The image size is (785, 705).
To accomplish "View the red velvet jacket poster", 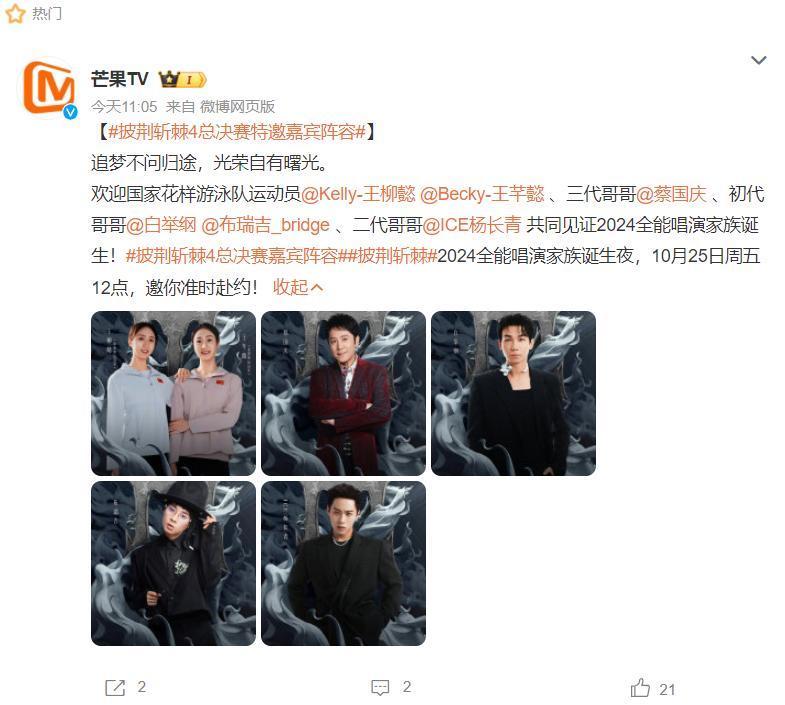I will click(343, 393).
